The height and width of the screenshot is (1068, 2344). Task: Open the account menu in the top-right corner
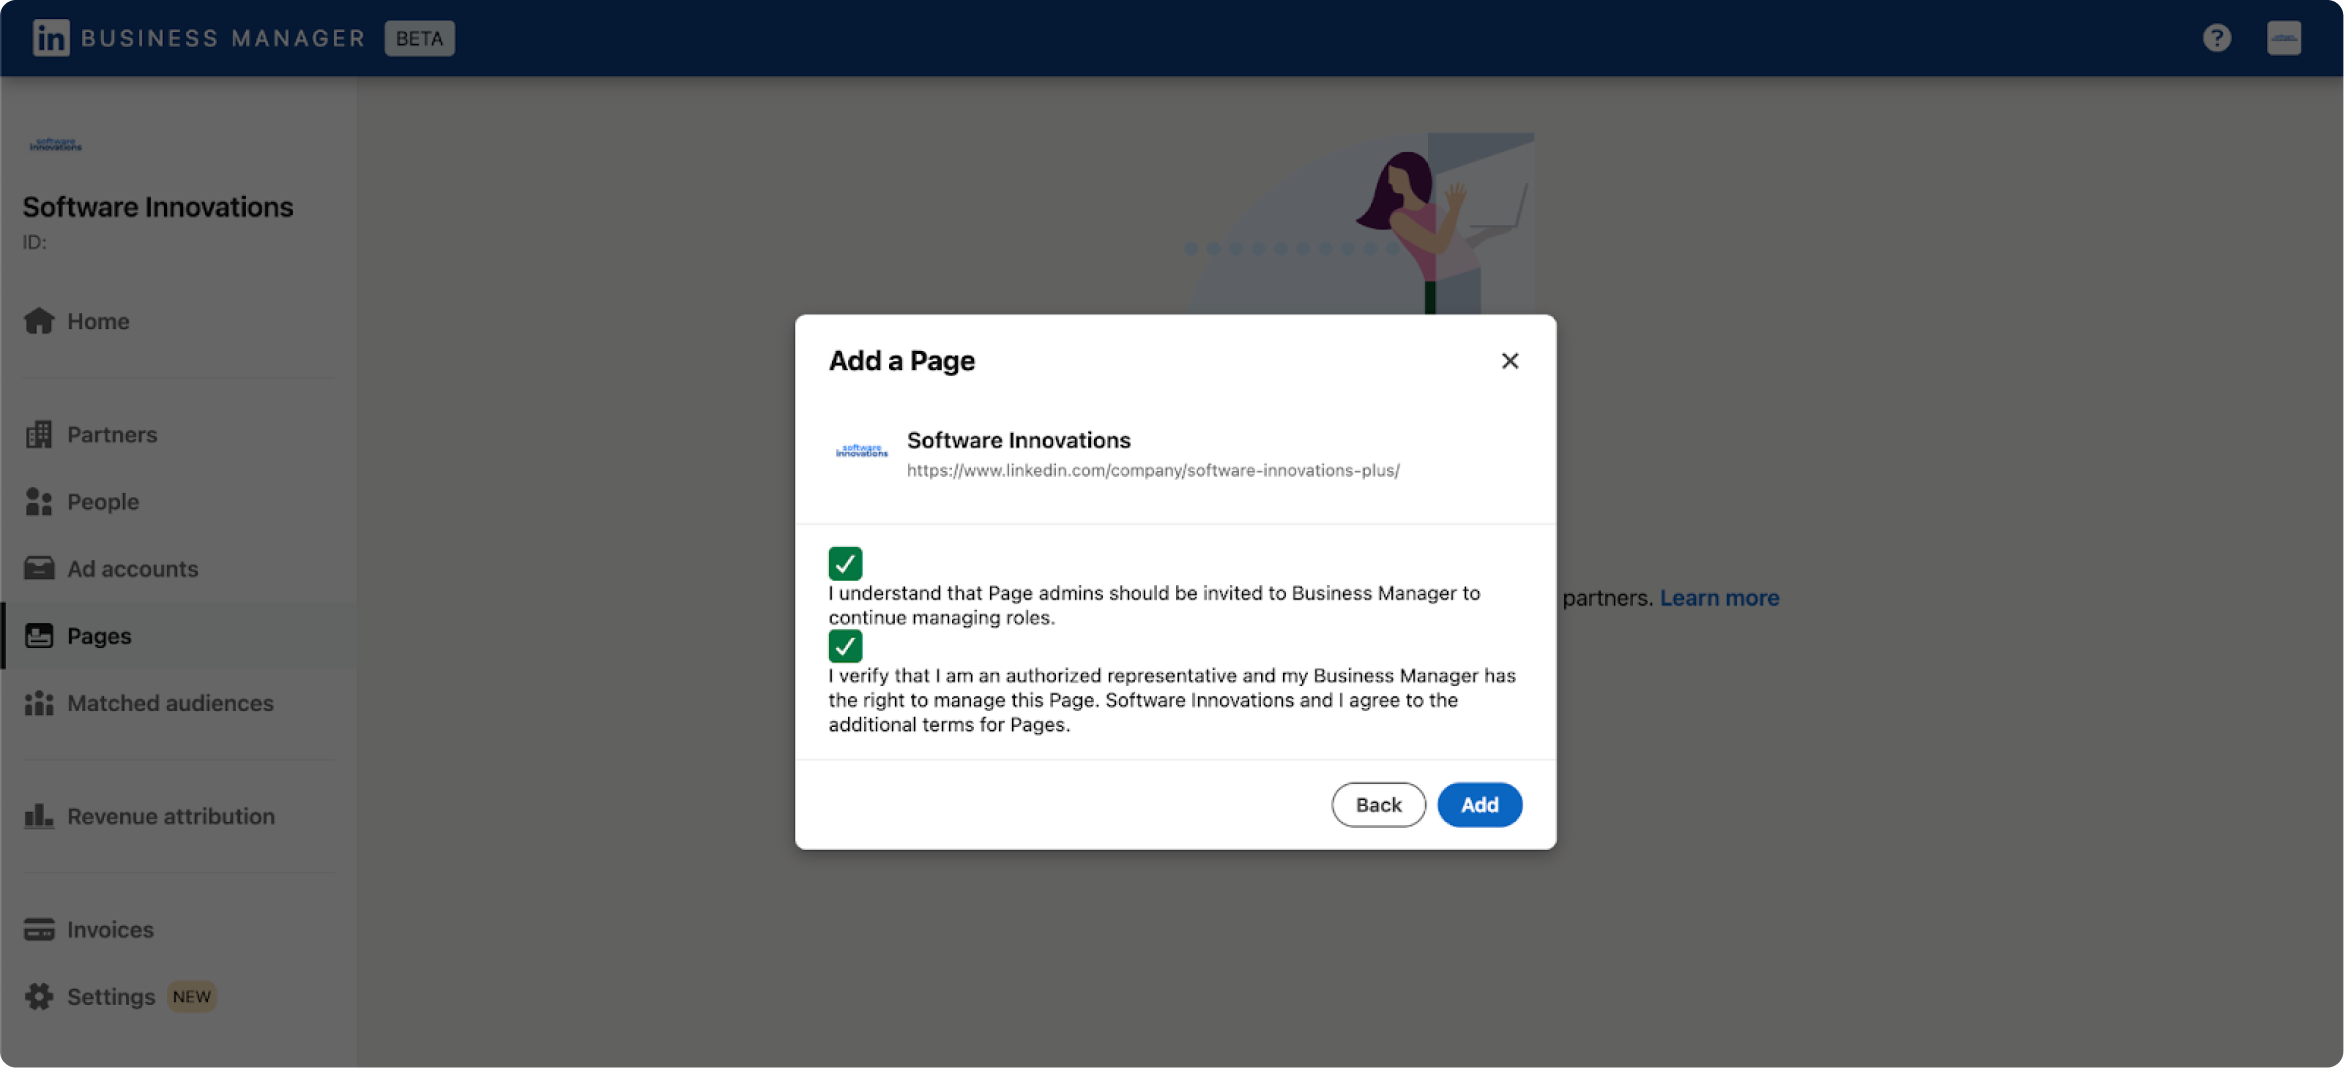pos(2283,38)
